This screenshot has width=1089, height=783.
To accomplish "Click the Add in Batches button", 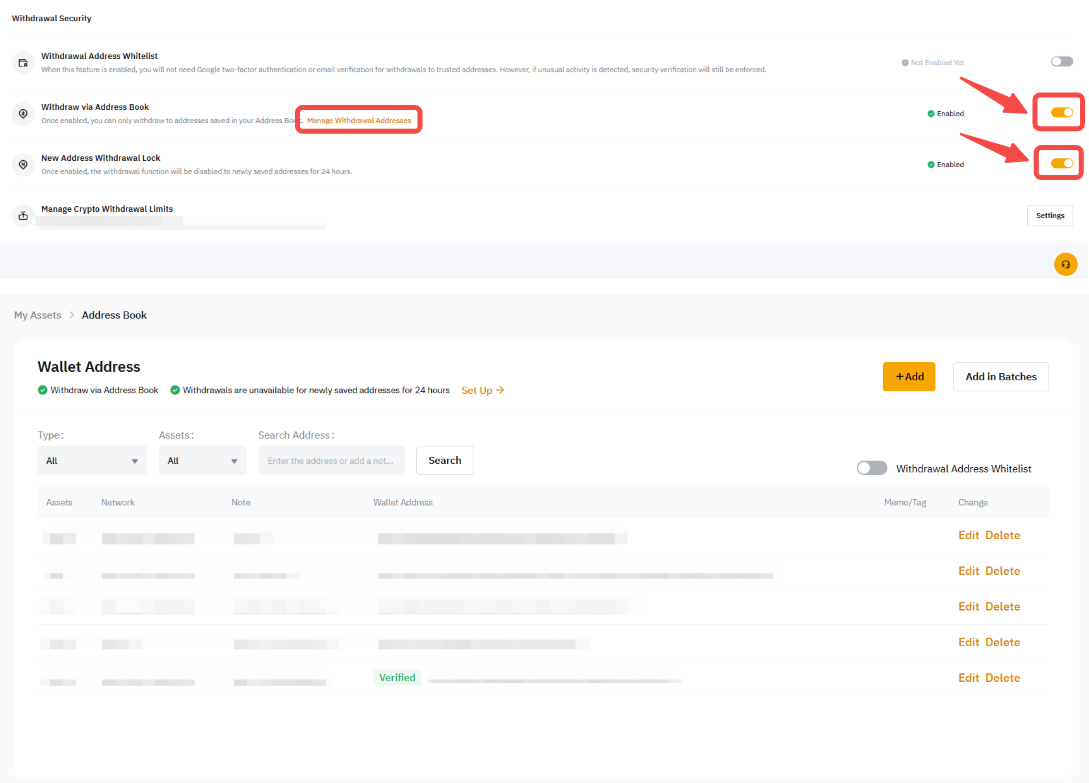I will click(1000, 376).
